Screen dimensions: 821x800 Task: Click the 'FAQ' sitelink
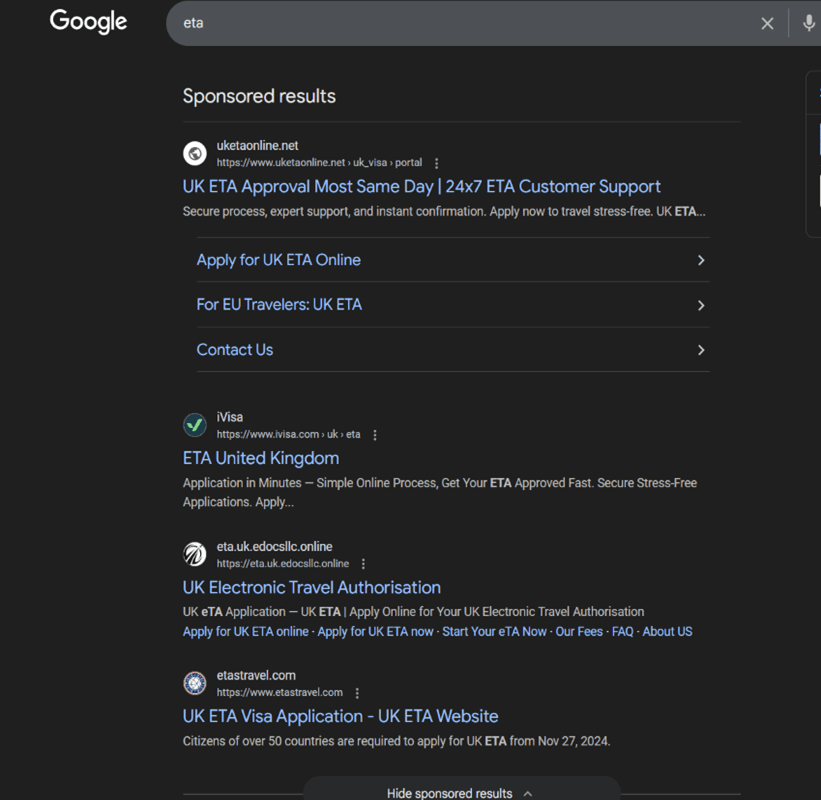point(622,631)
